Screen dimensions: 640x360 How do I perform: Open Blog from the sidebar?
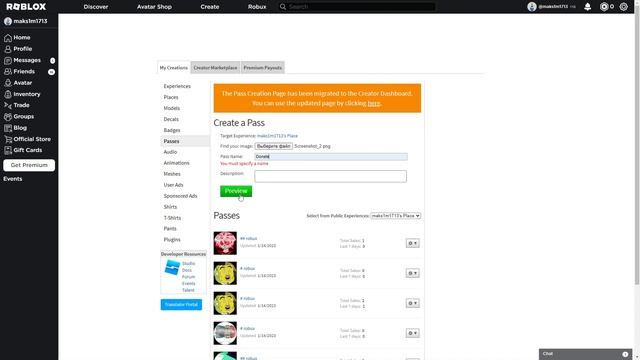(x=20, y=128)
